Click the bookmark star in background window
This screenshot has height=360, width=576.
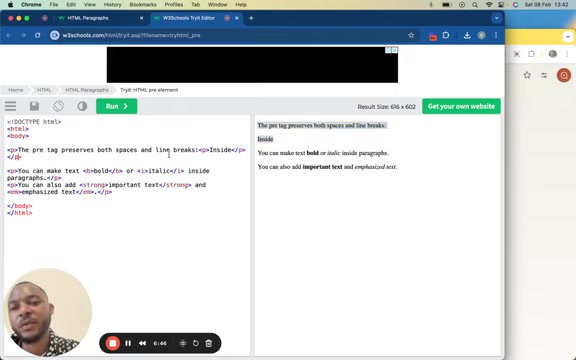(x=527, y=75)
